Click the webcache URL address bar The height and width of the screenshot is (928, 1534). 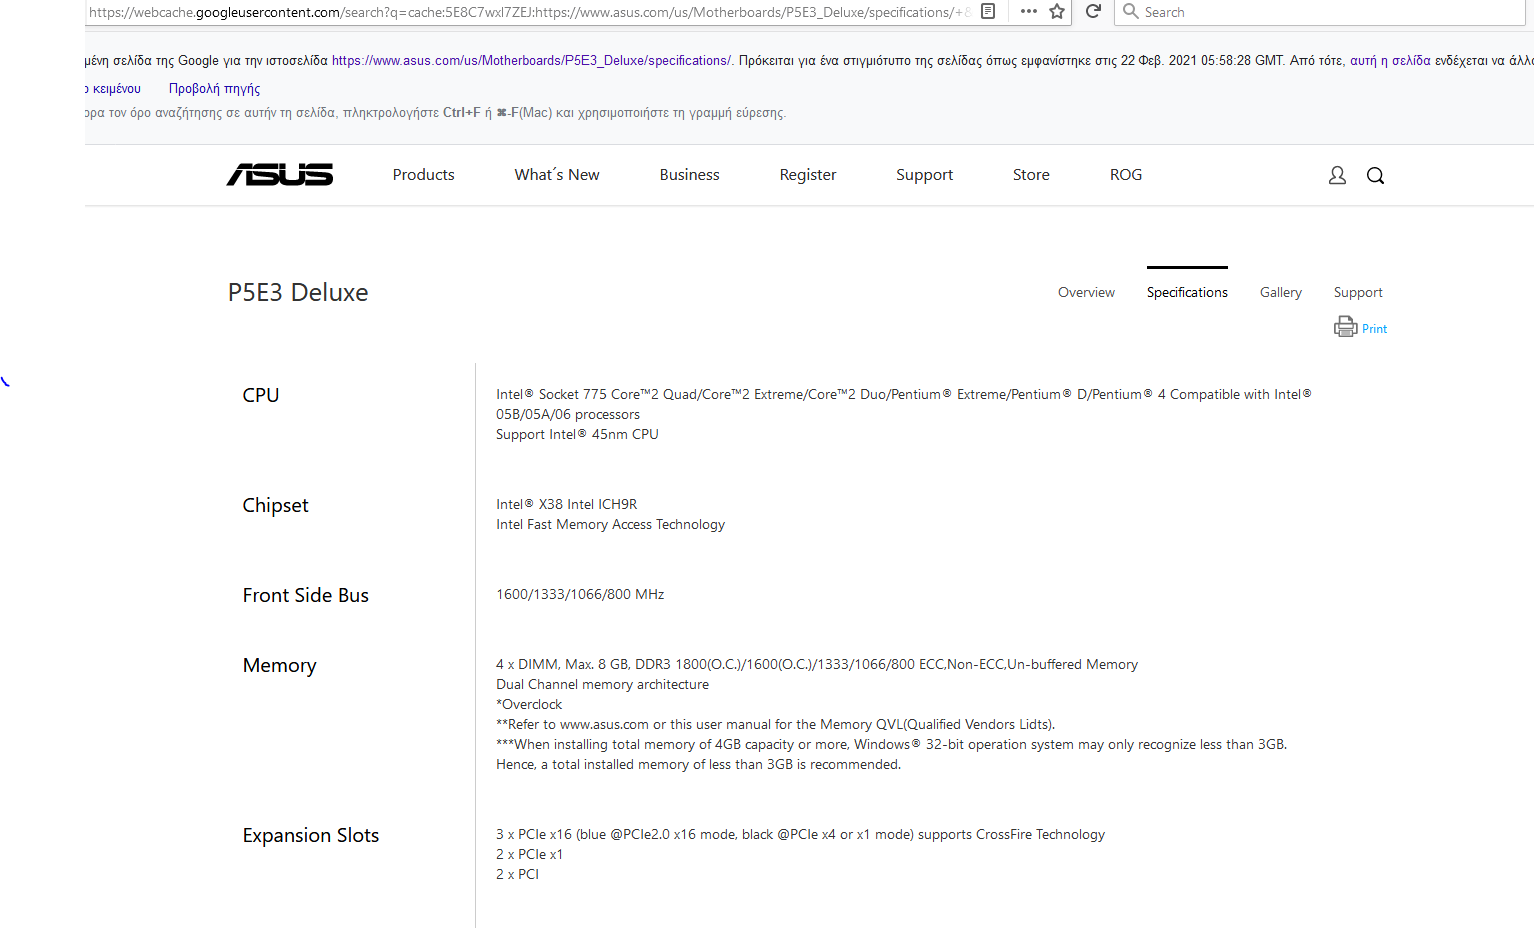point(530,12)
